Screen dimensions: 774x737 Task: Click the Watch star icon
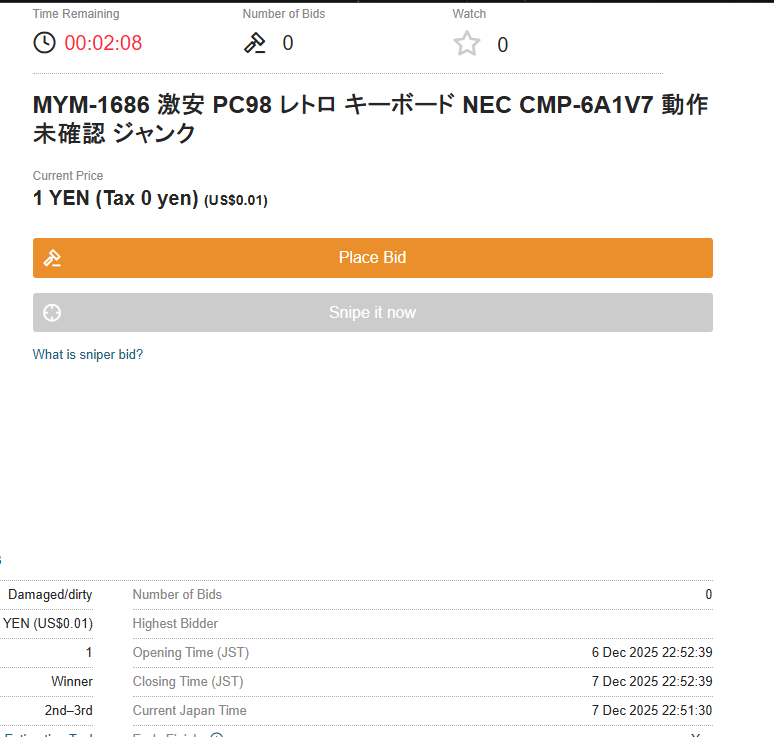[466, 43]
